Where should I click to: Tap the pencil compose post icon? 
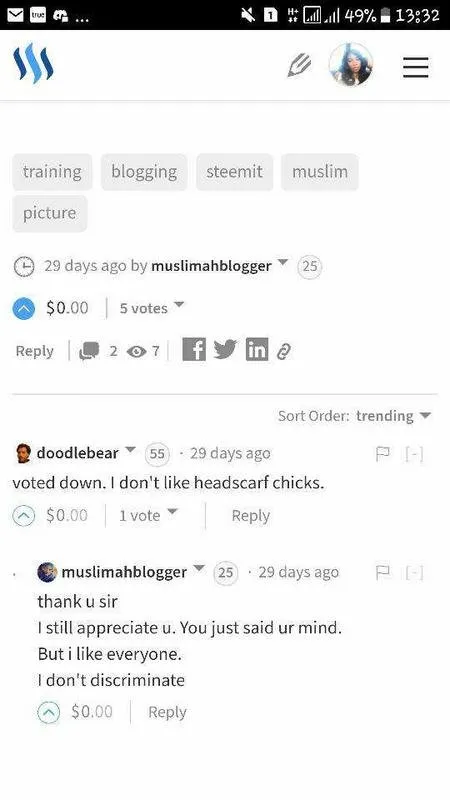pos(299,65)
